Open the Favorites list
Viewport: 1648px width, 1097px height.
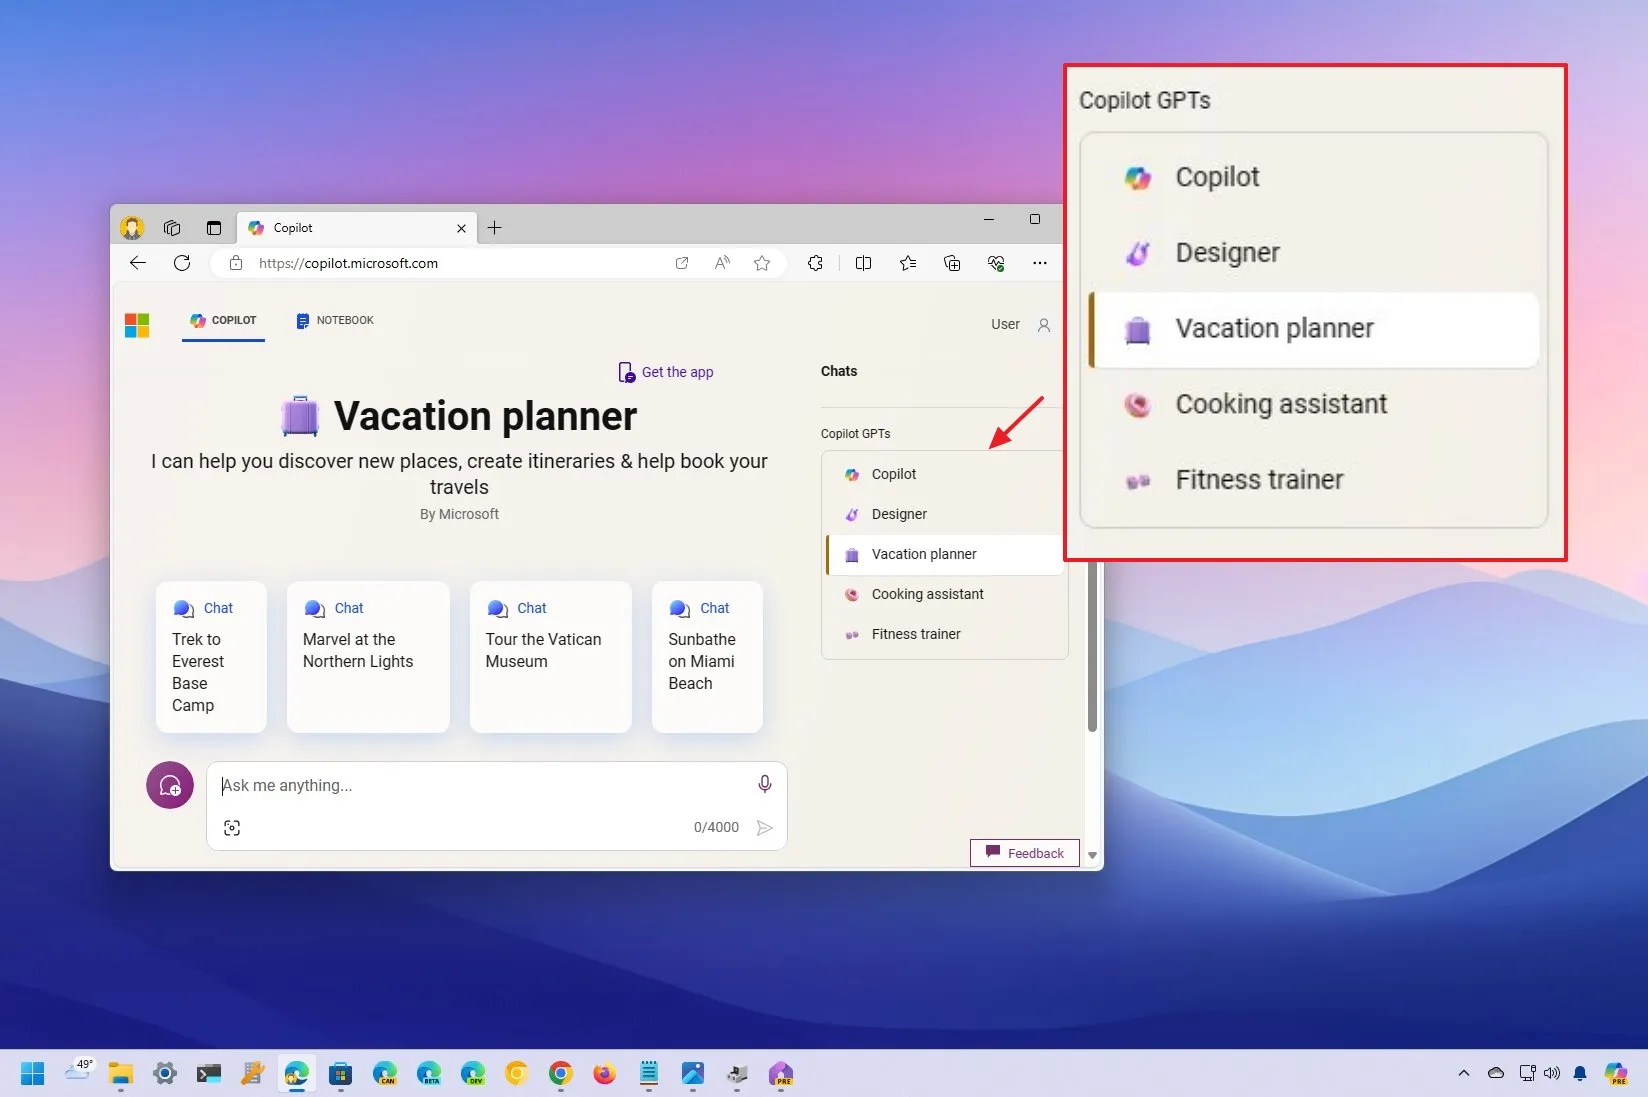[x=908, y=263]
